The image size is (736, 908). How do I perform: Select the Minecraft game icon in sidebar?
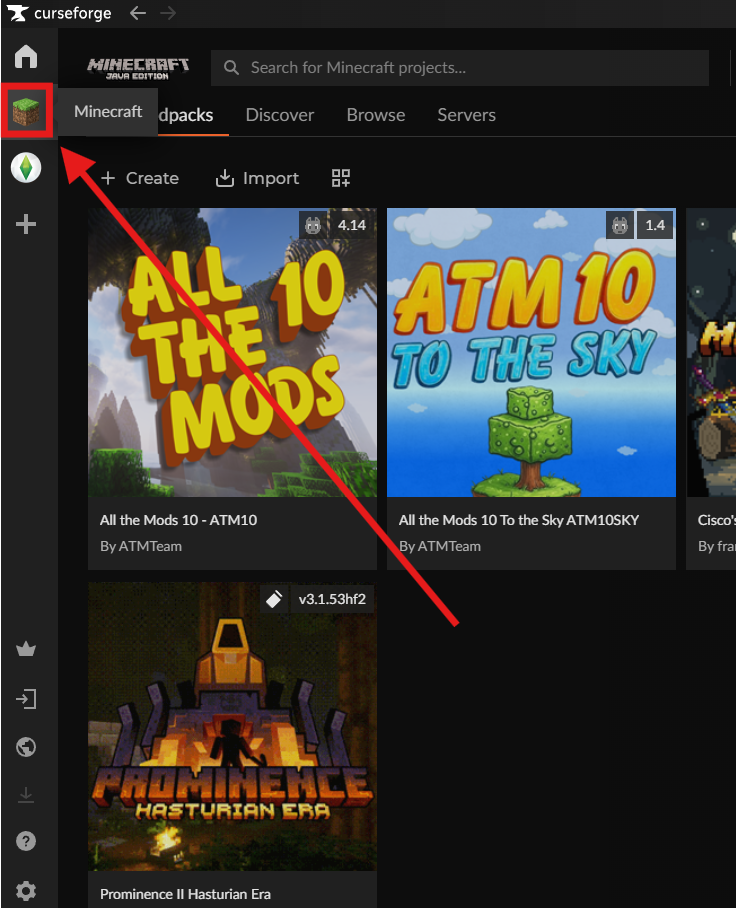[27, 112]
